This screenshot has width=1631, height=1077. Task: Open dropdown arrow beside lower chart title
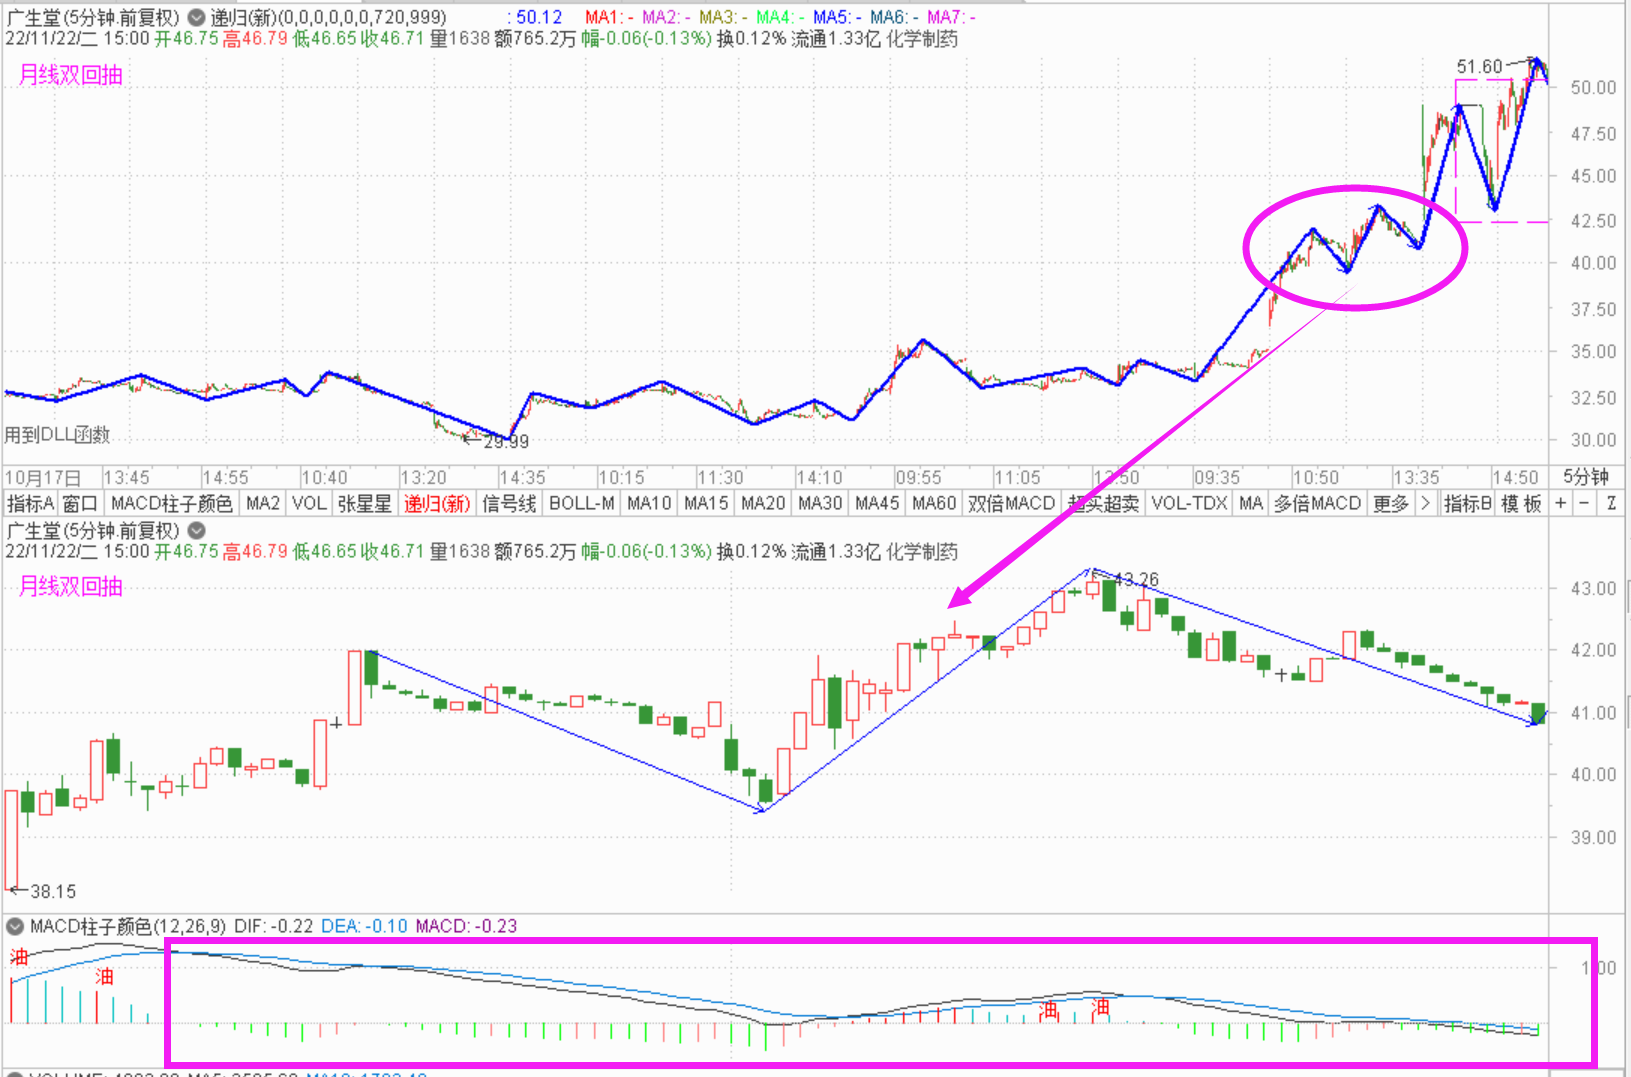coord(197,530)
